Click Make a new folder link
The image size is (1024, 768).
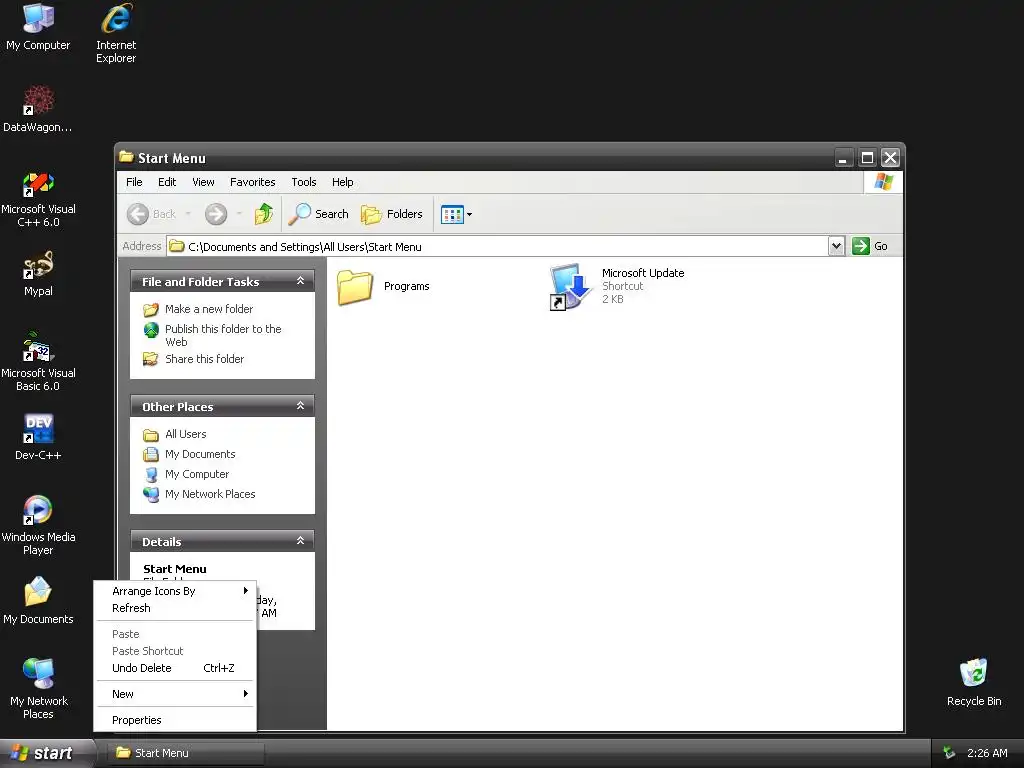(208, 309)
